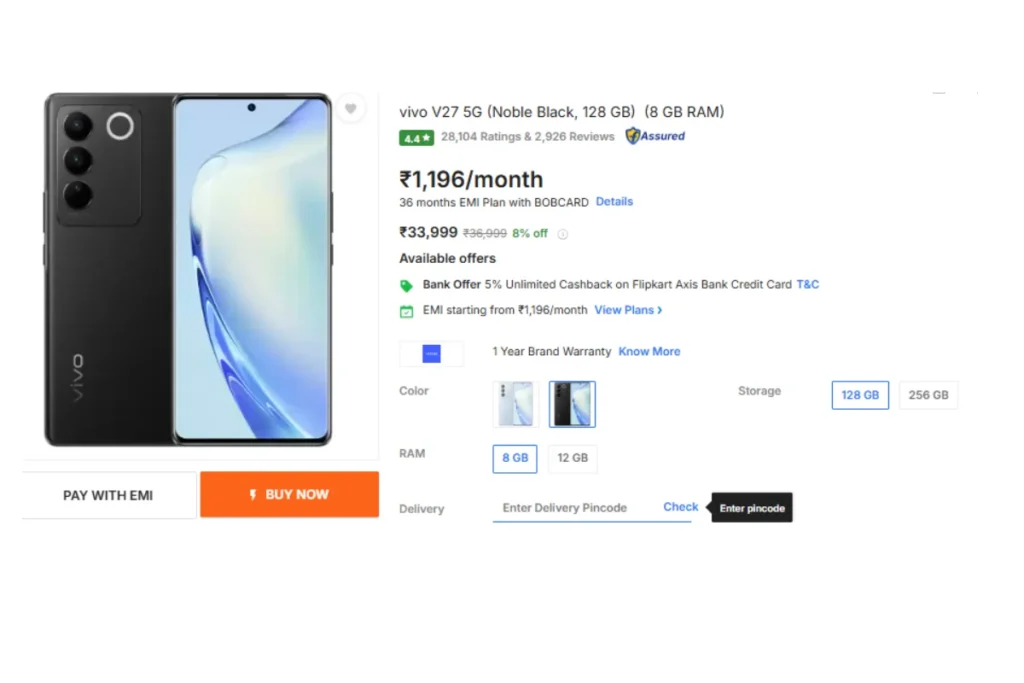Viewport: 1024px width, 683px height.
Task: Choose the 8 GB RAM option
Action: 515,458
